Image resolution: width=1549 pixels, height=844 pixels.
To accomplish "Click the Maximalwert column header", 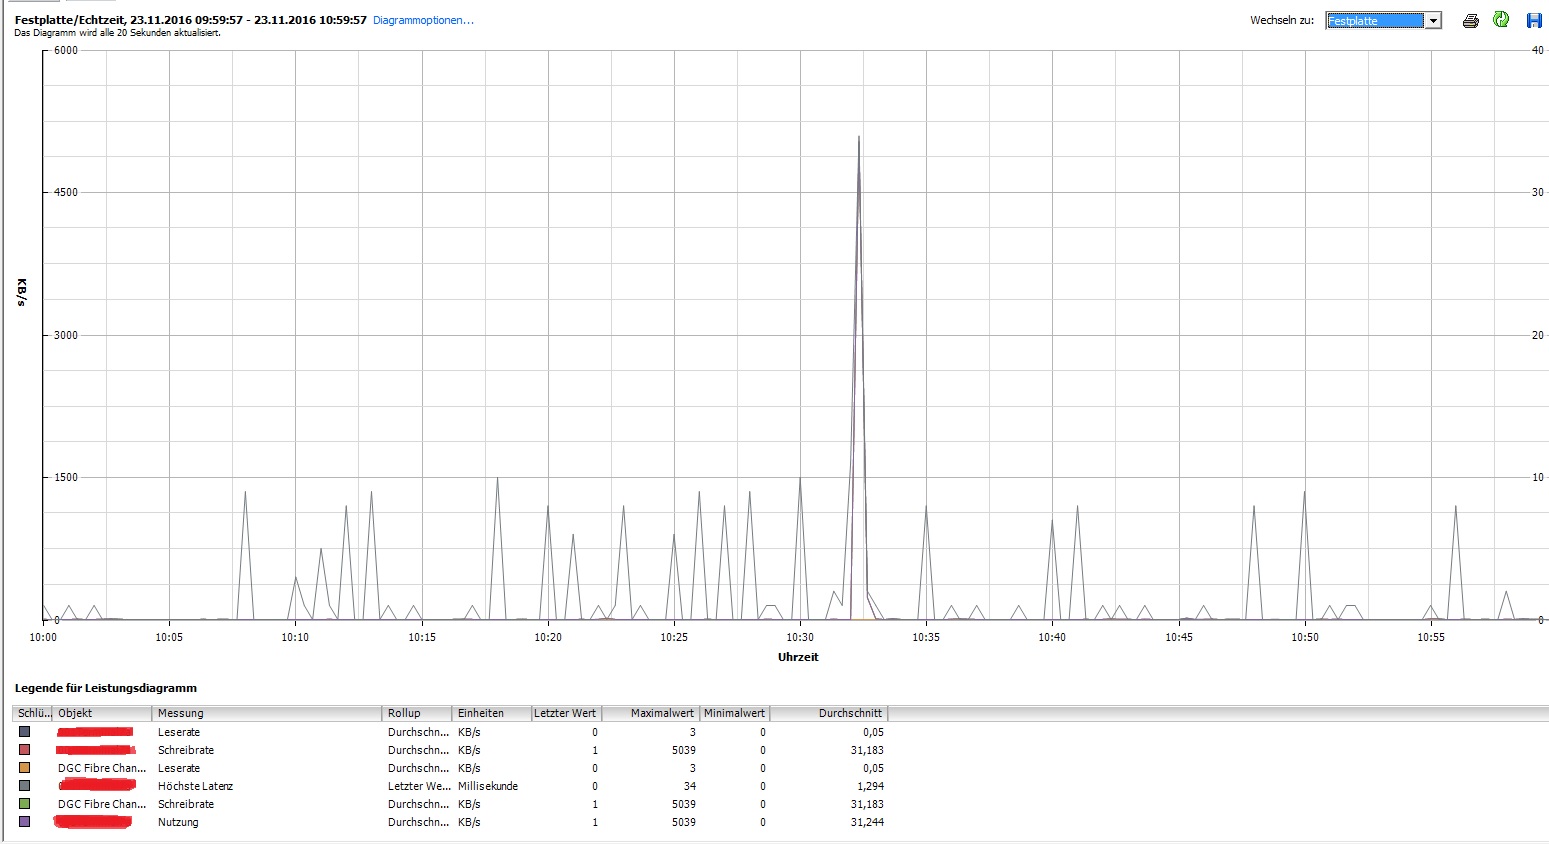I will [x=662, y=713].
